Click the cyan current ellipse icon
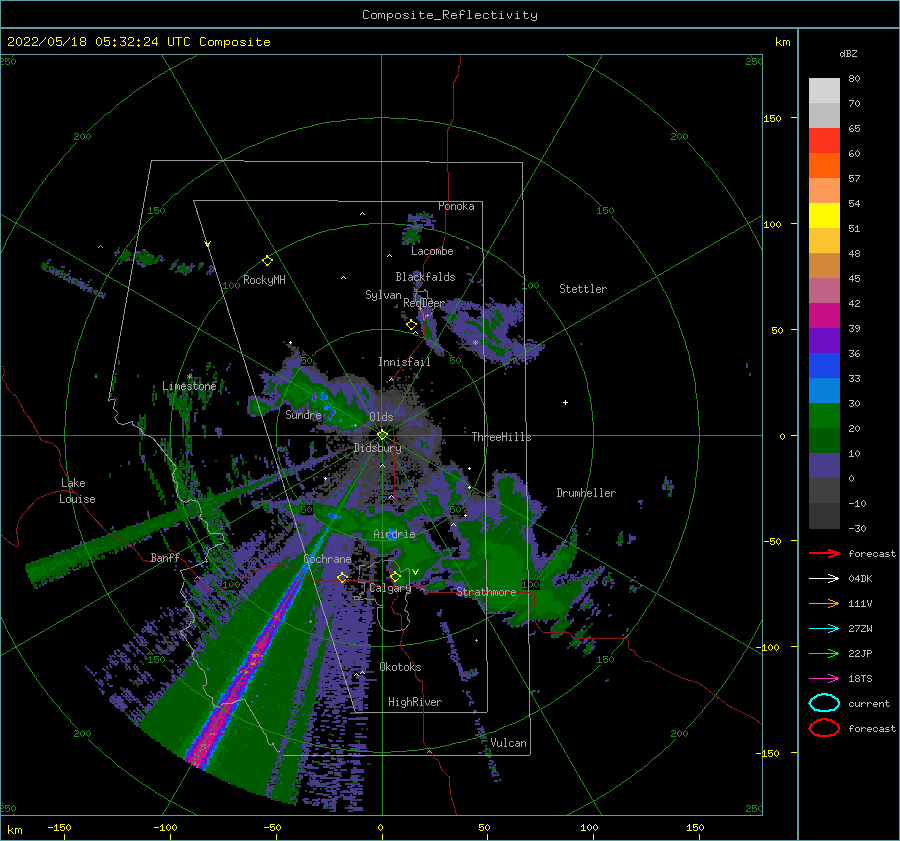This screenshot has height=841, width=900. tap(824, 703)
